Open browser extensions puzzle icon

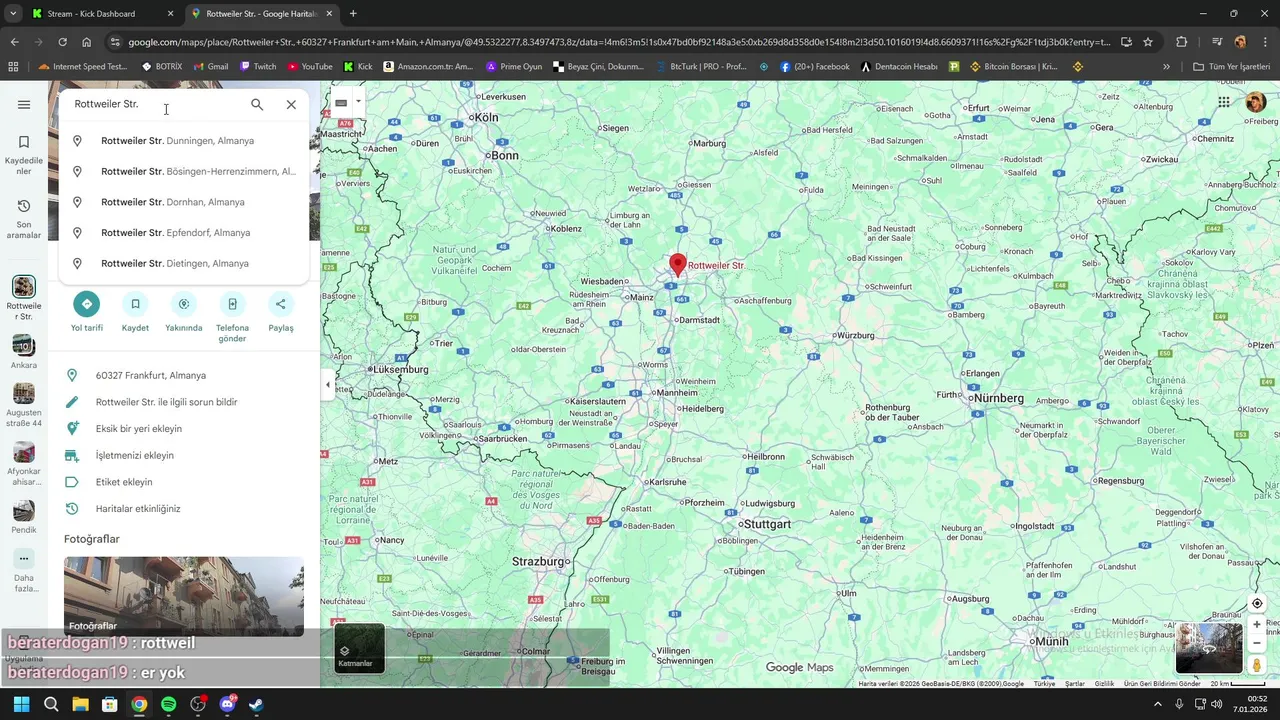click(x=1181, y=42)
